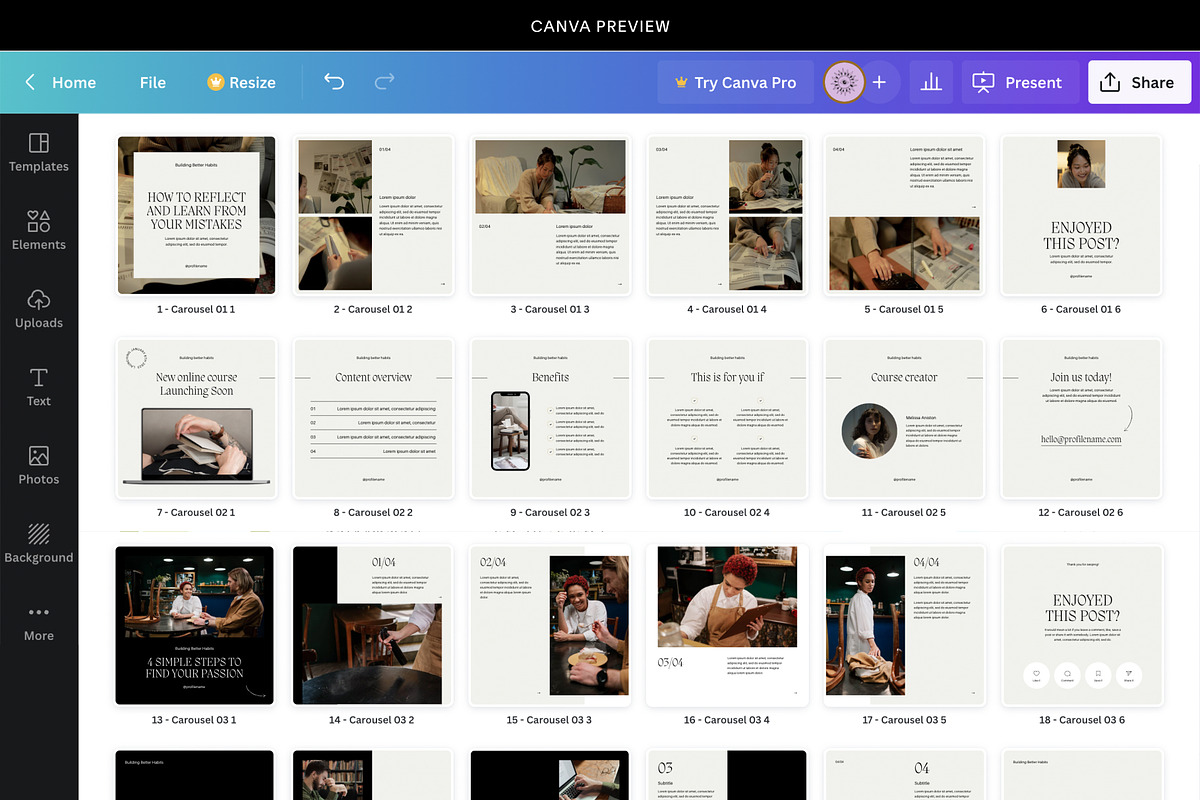This screenshot has height=800, width=1200.
Task: Go back with the Home chevron arrow
Action: coord(30,82)
